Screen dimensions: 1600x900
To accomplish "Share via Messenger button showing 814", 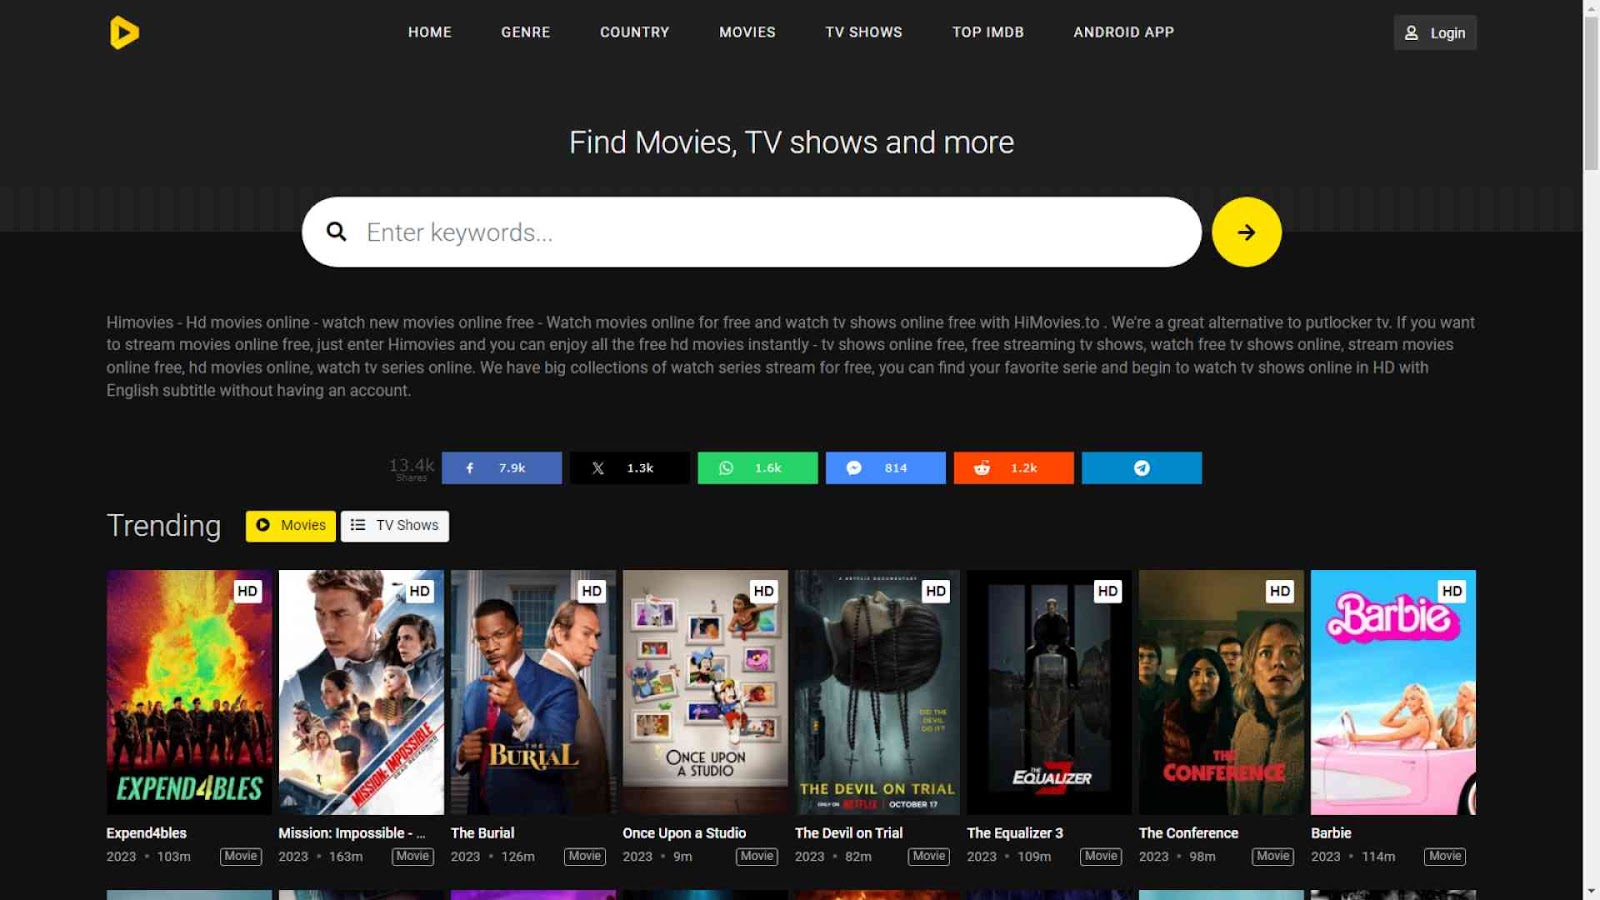I will 886,468.
